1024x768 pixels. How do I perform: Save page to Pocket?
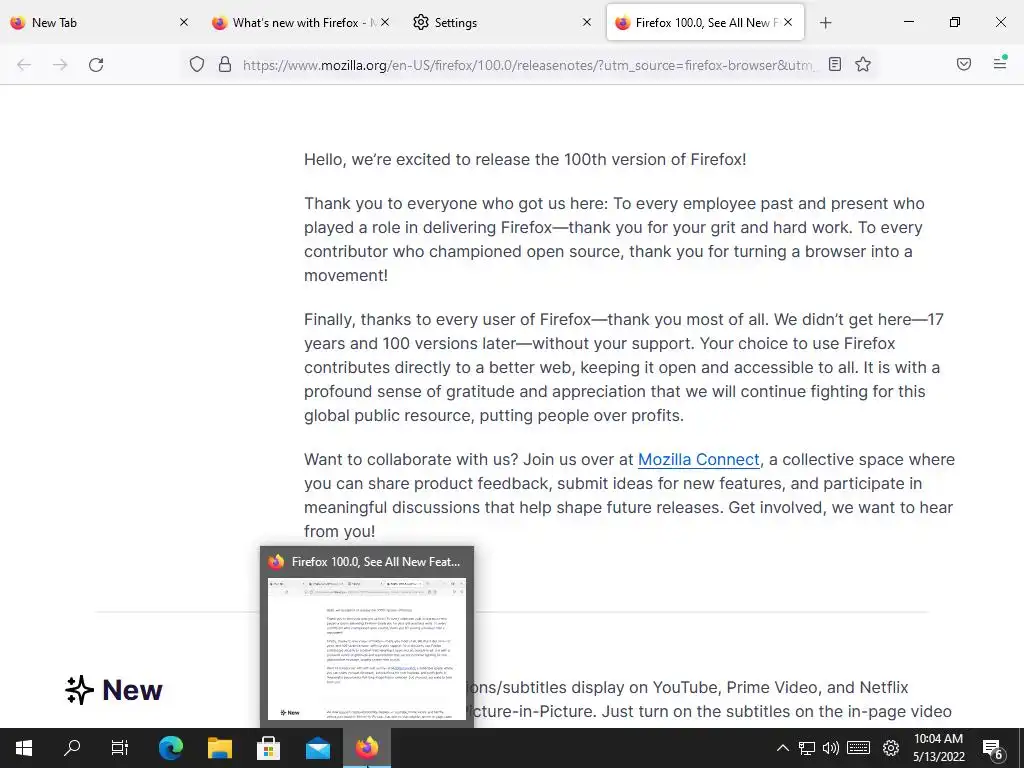point(964,64)
